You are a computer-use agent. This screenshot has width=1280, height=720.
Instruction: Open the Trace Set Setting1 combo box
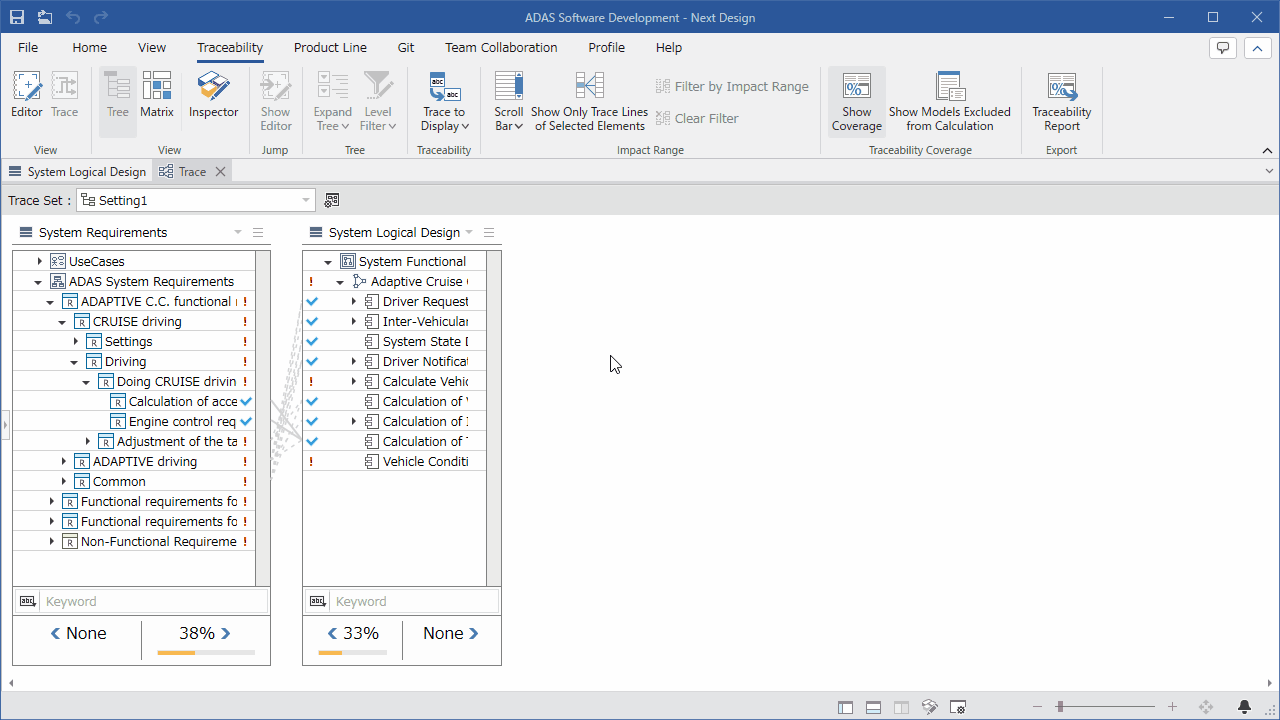196,200
